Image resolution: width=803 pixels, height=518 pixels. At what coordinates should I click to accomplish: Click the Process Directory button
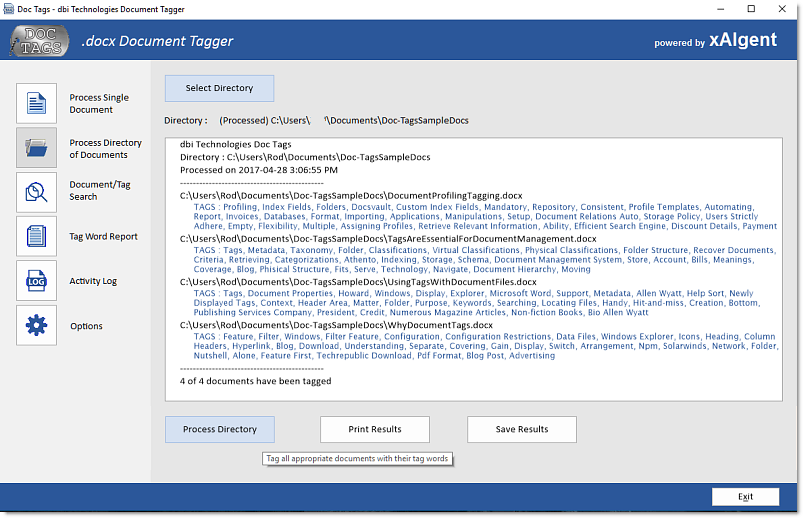point(220,429)
